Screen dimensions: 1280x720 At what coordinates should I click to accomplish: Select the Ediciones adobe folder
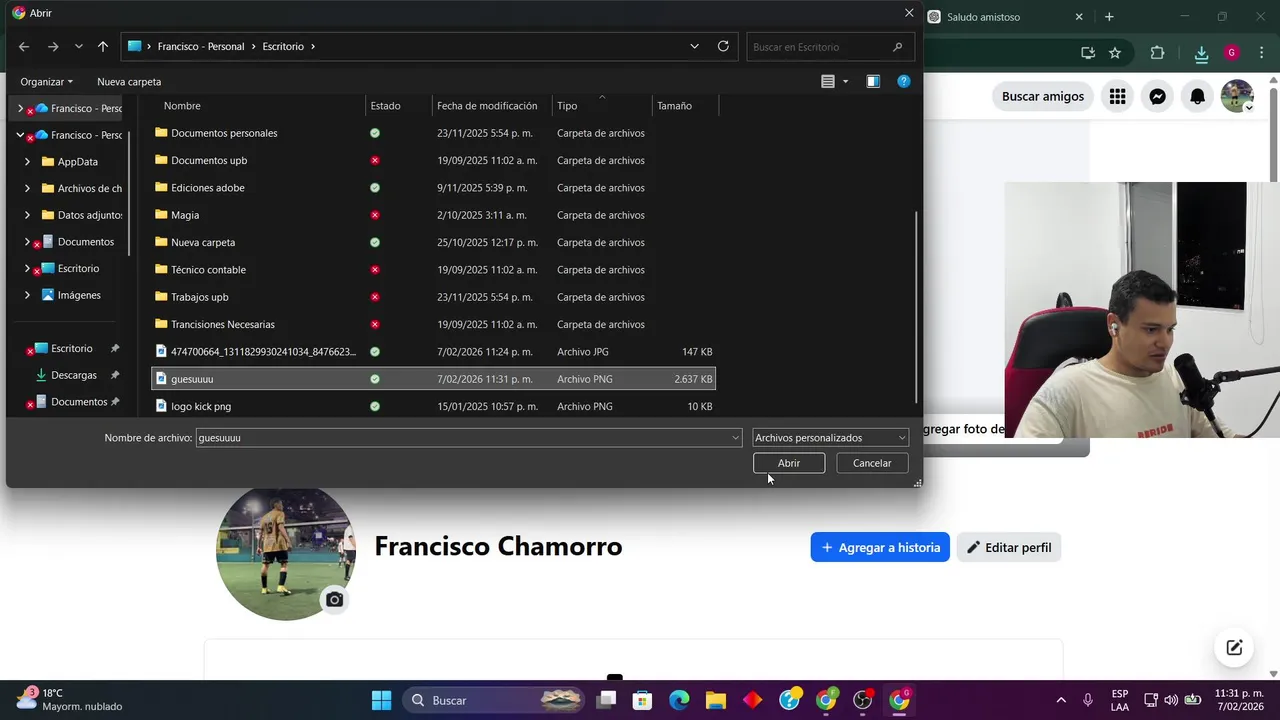pos(434,188)
